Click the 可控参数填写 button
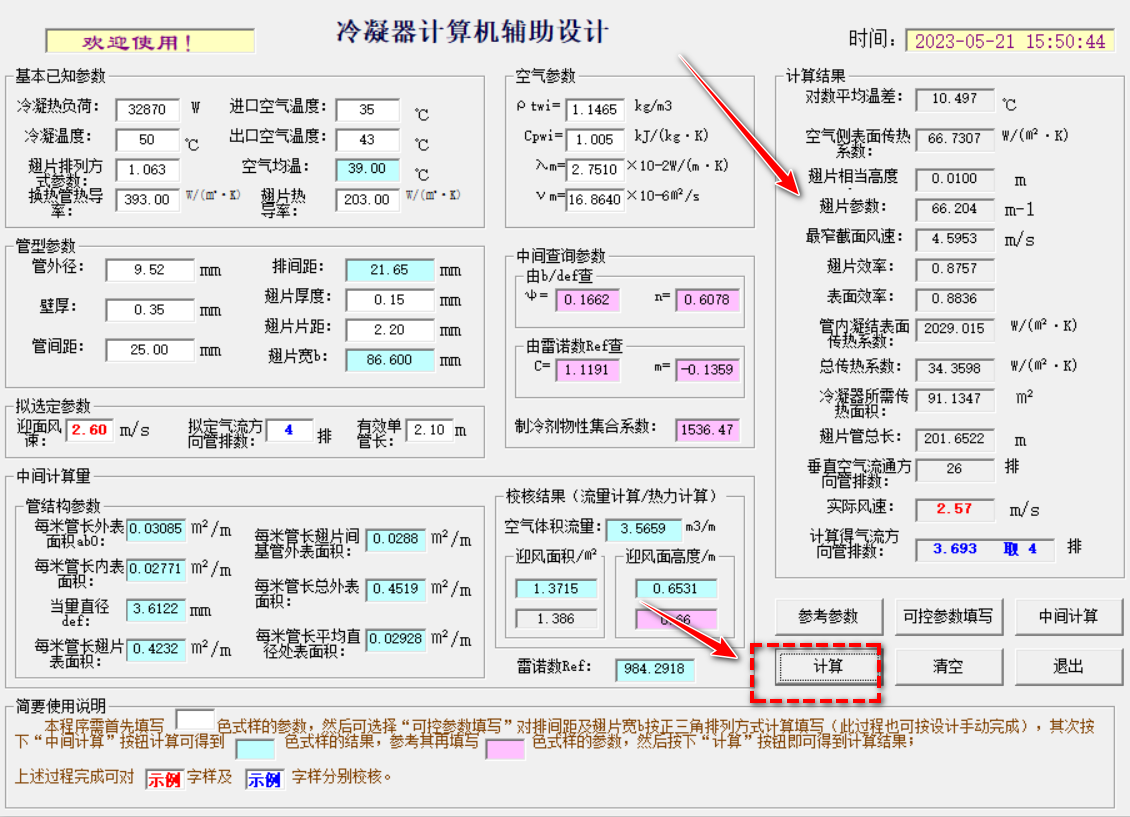This screenshot has width=1130, height=817. click(948, 616)
